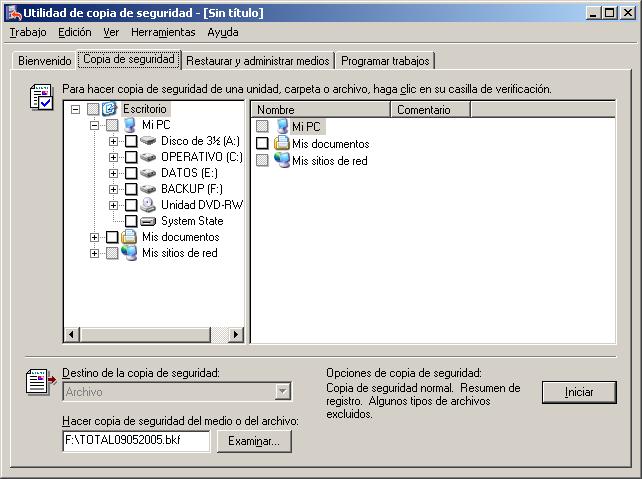Open the Herramientas menu
642x479 pixels.
[163, 32]
